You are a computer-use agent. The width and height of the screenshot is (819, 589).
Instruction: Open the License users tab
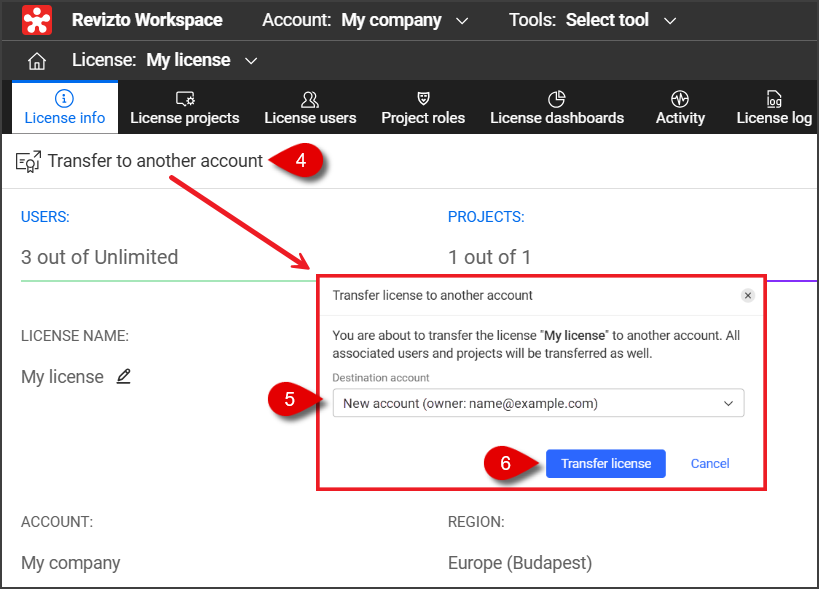point(310,108)
